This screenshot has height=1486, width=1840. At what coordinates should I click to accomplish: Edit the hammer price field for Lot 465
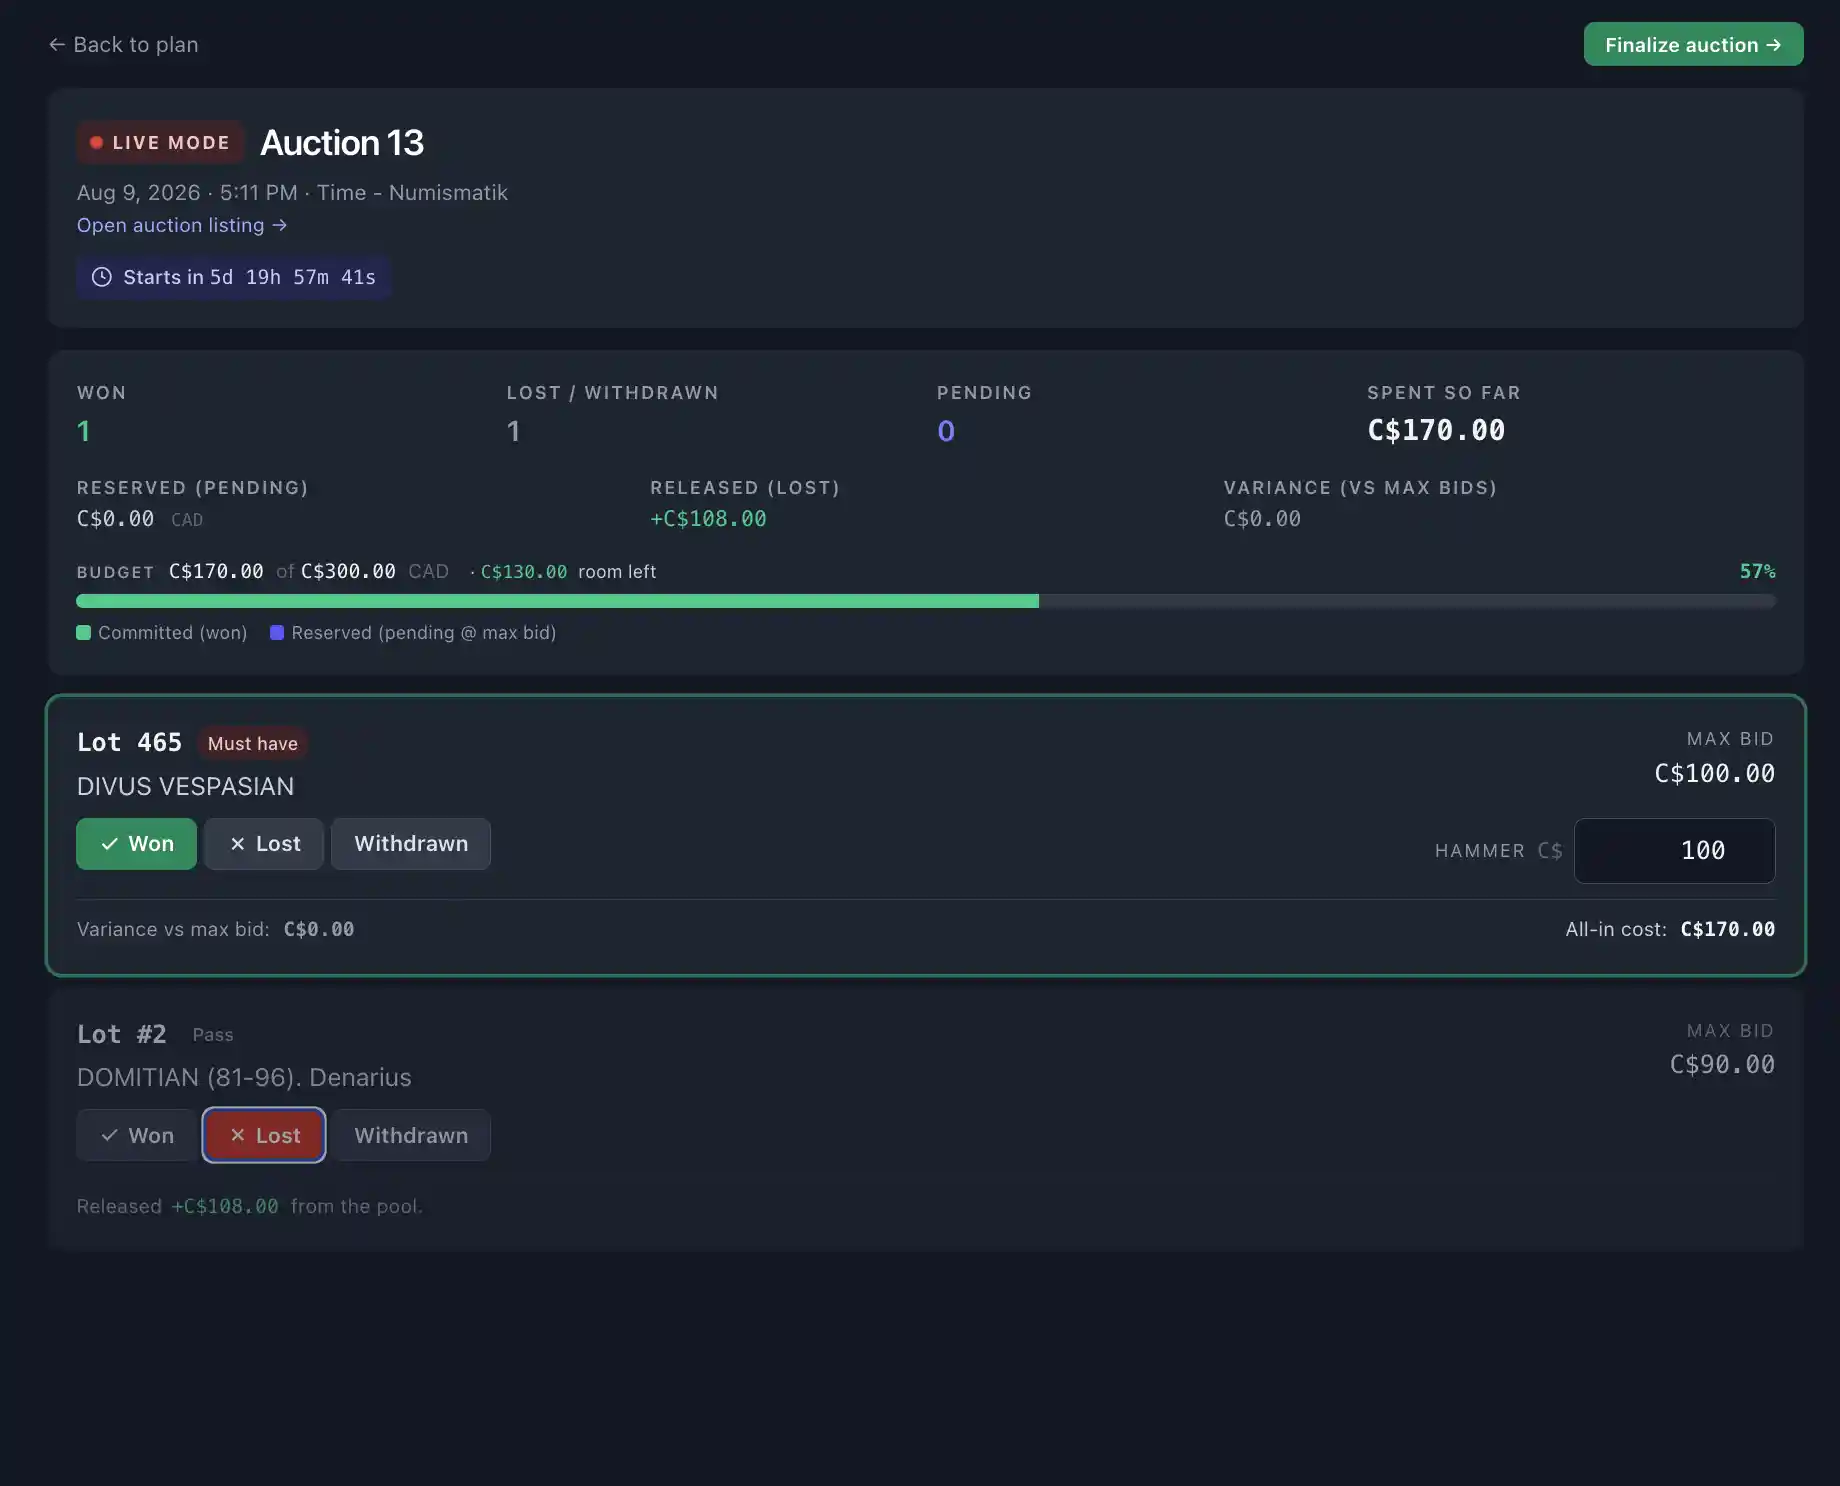1675,851
